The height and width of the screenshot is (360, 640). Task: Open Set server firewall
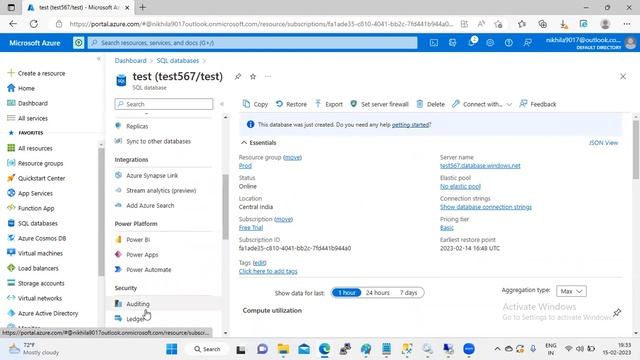[x=380, y=104]
